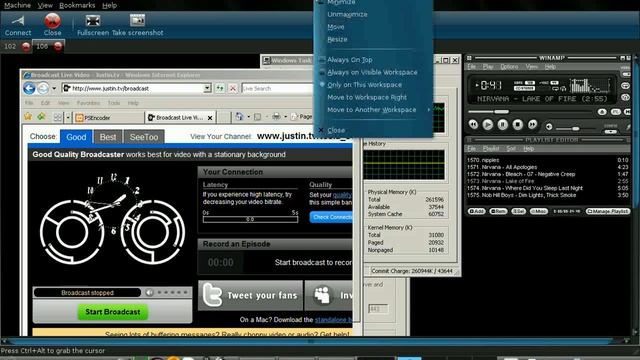The height and width of the screenshot is (360, 640).
Task: Click the Add to Favorites icon
Action: 41,117
